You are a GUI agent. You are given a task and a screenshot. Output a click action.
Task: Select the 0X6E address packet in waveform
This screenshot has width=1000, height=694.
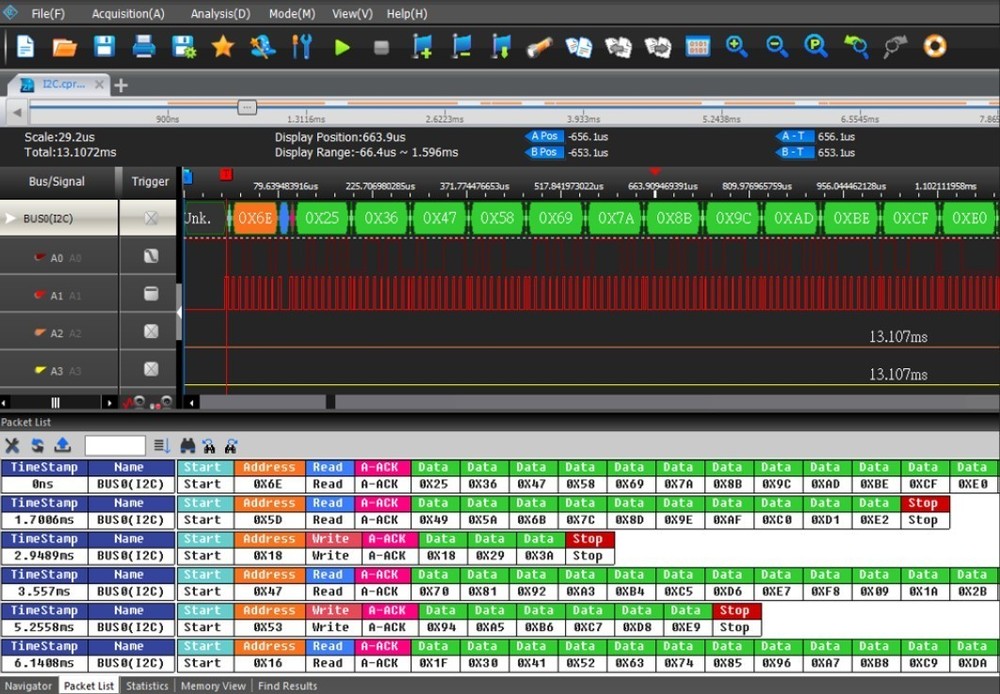[254, 218]
